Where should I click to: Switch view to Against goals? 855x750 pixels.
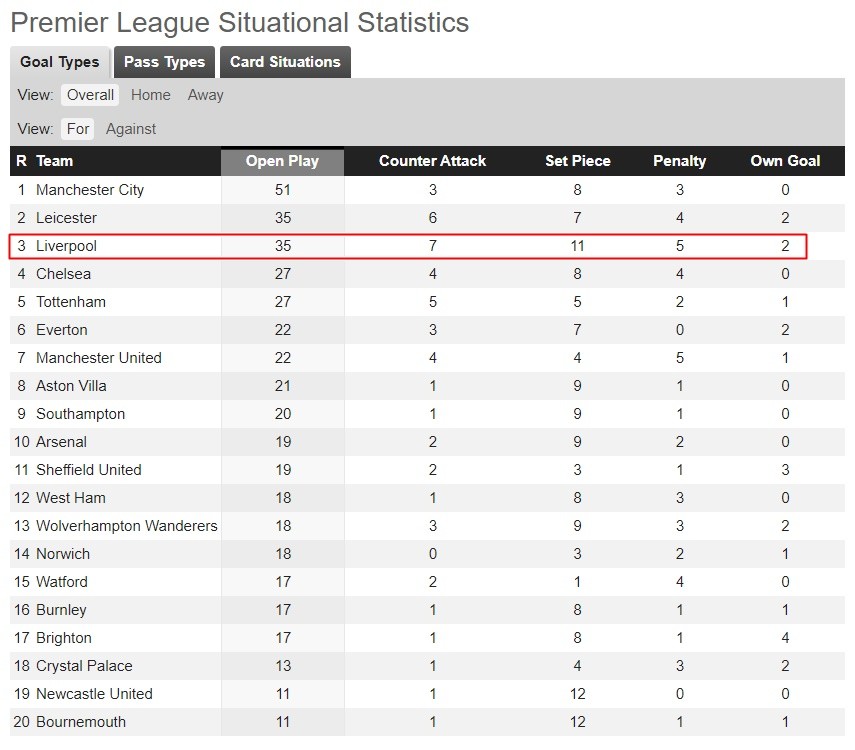(x=131, y=129)
